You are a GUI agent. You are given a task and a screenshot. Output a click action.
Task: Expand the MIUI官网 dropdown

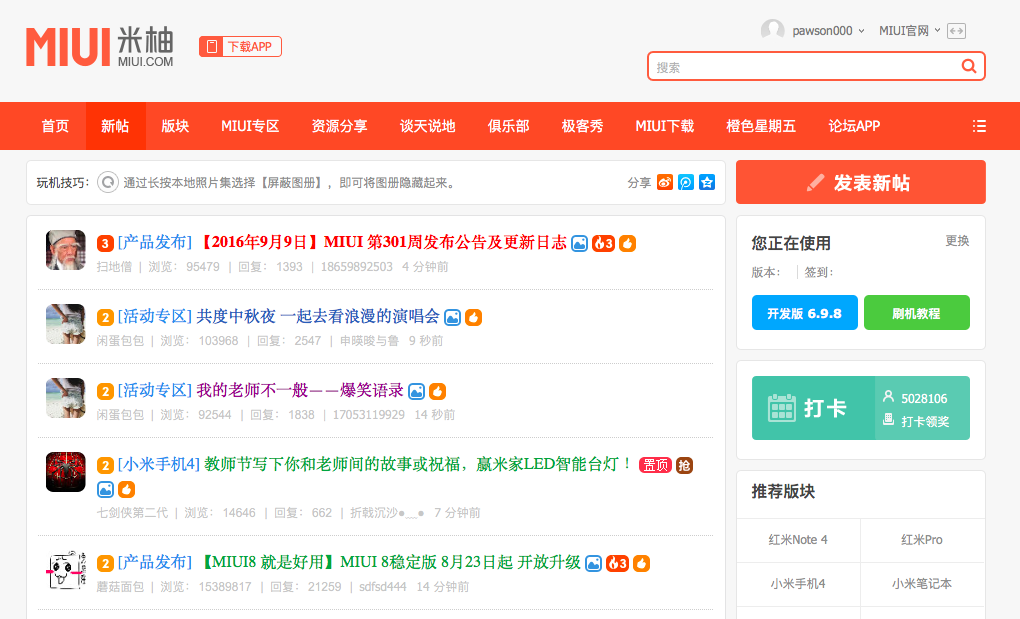(909, 31)
